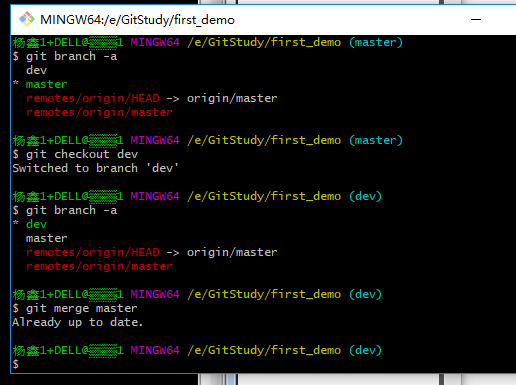The width and height of the screenshot is (516, 385).
Task: Click white 'dev' entry in first branch listing
Action: pos(37,70)
